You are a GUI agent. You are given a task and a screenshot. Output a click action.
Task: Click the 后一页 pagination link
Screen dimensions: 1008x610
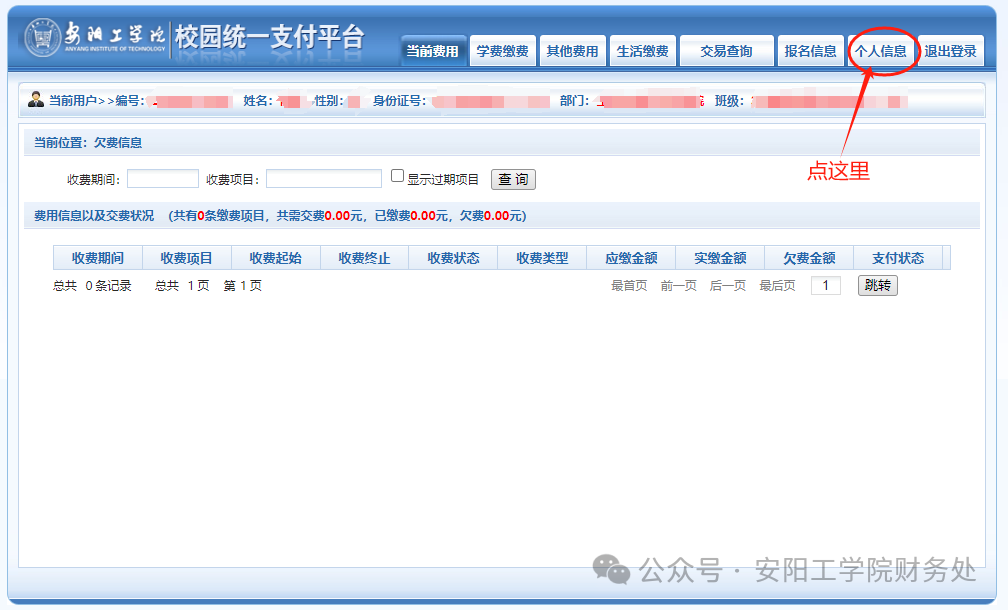point(727,286)
